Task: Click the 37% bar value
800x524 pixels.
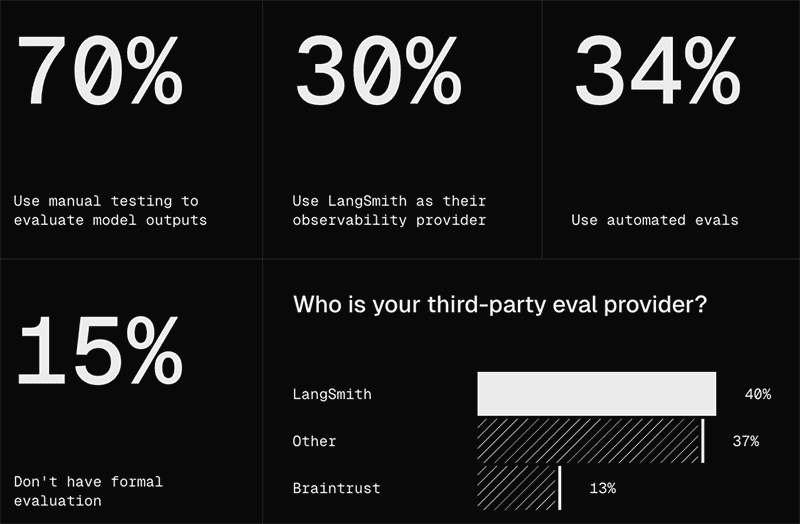Action: [x=745, y=441]
